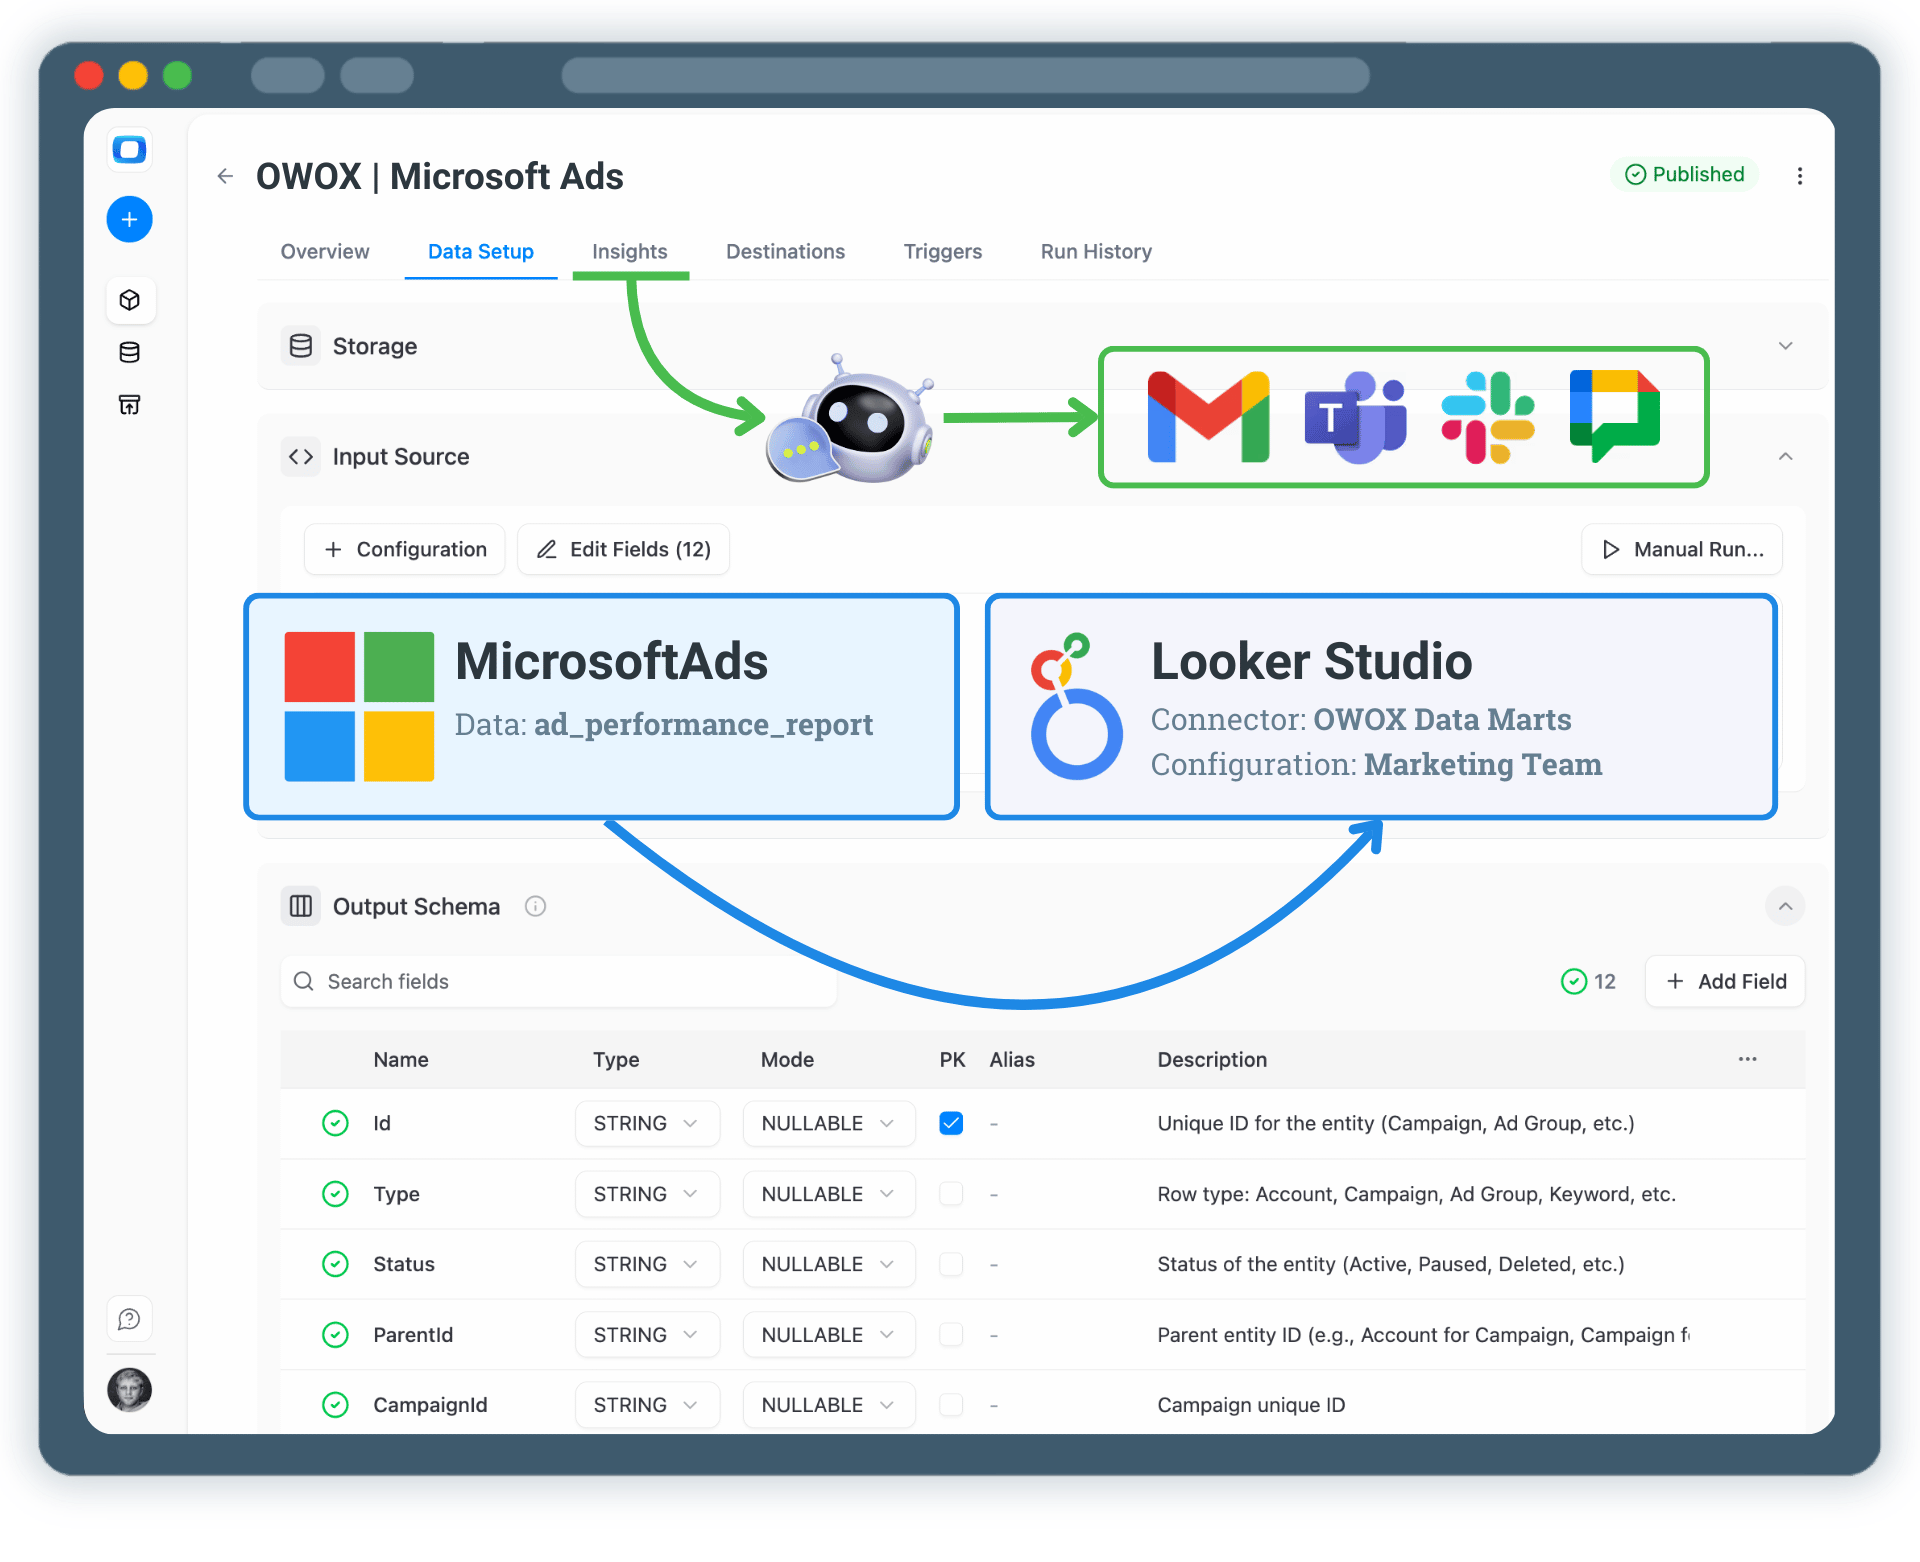The image size is (1920, 1562).
Task: Click the archive/export icon in the sidebar
Action: tap(129, 405)
